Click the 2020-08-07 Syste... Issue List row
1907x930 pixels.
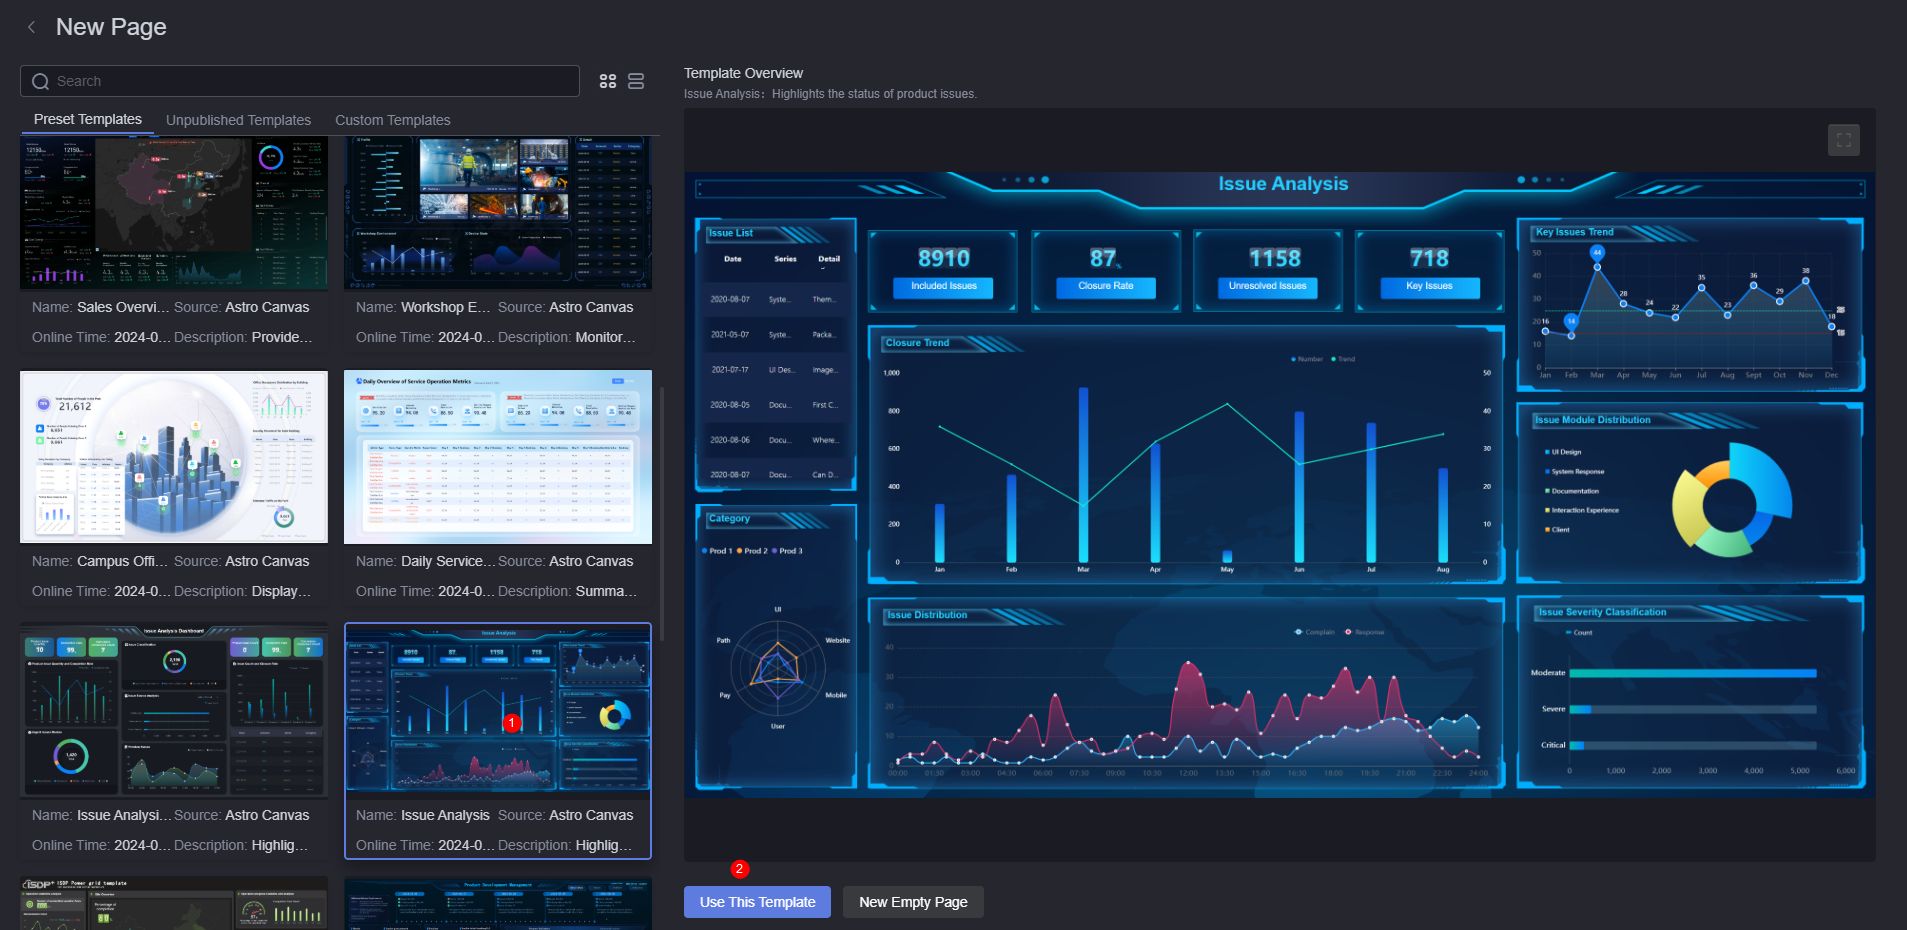pos(775,299)
